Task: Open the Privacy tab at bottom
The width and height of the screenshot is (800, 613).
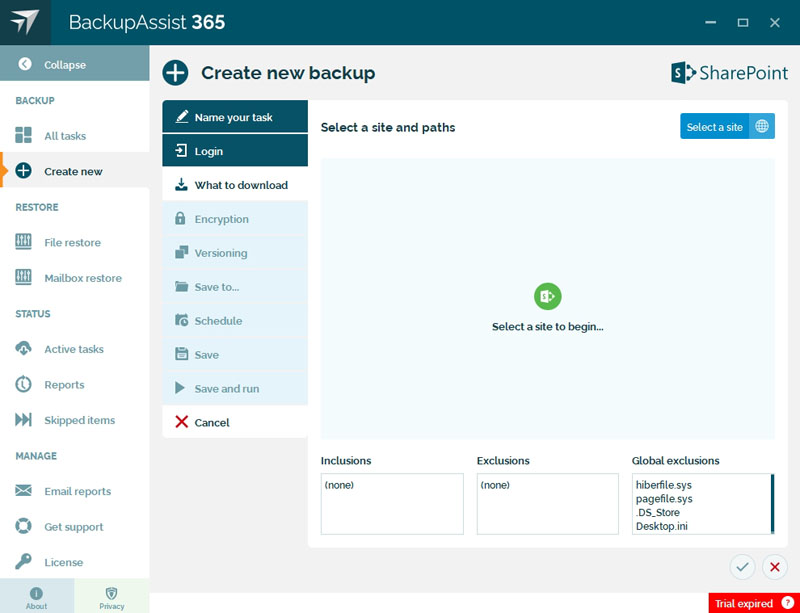Action: [112, 596]
